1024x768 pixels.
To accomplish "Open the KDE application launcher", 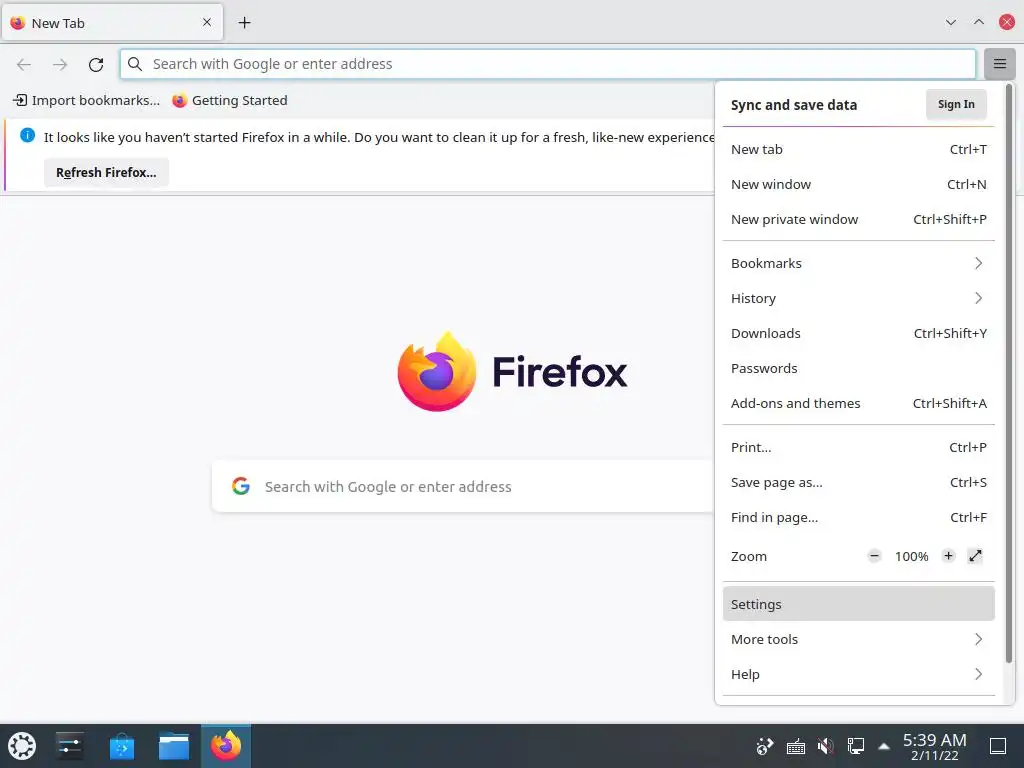I will (x=22, y=746).
